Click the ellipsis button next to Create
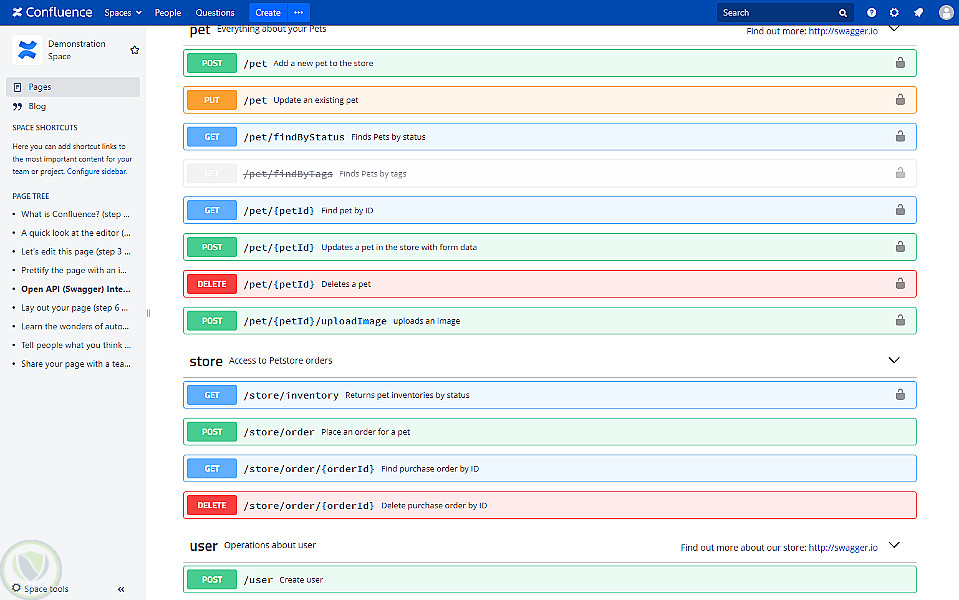This screenshot has height=600, width=959. [x=298, y=12]
